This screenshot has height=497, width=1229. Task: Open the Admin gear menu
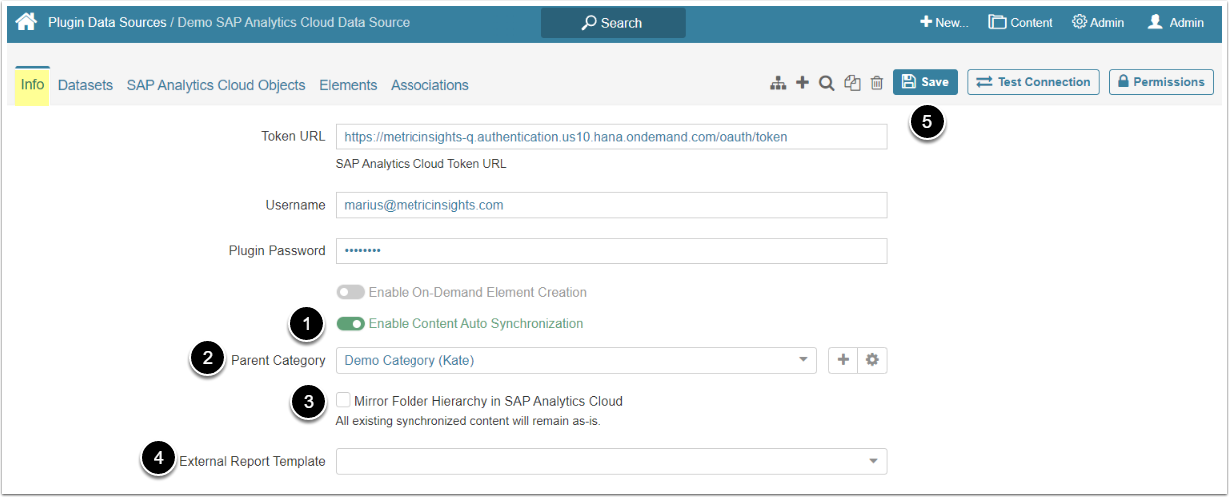(x=1097, y=22)
